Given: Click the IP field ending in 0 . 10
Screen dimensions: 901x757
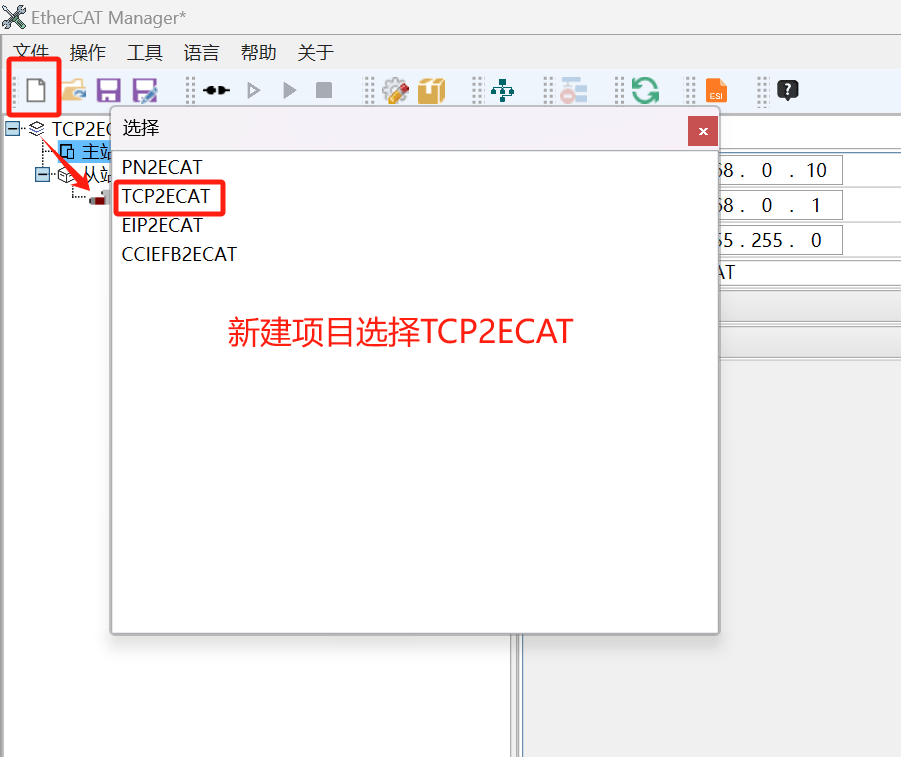Looking at the screenshot, I should [780, 170].
